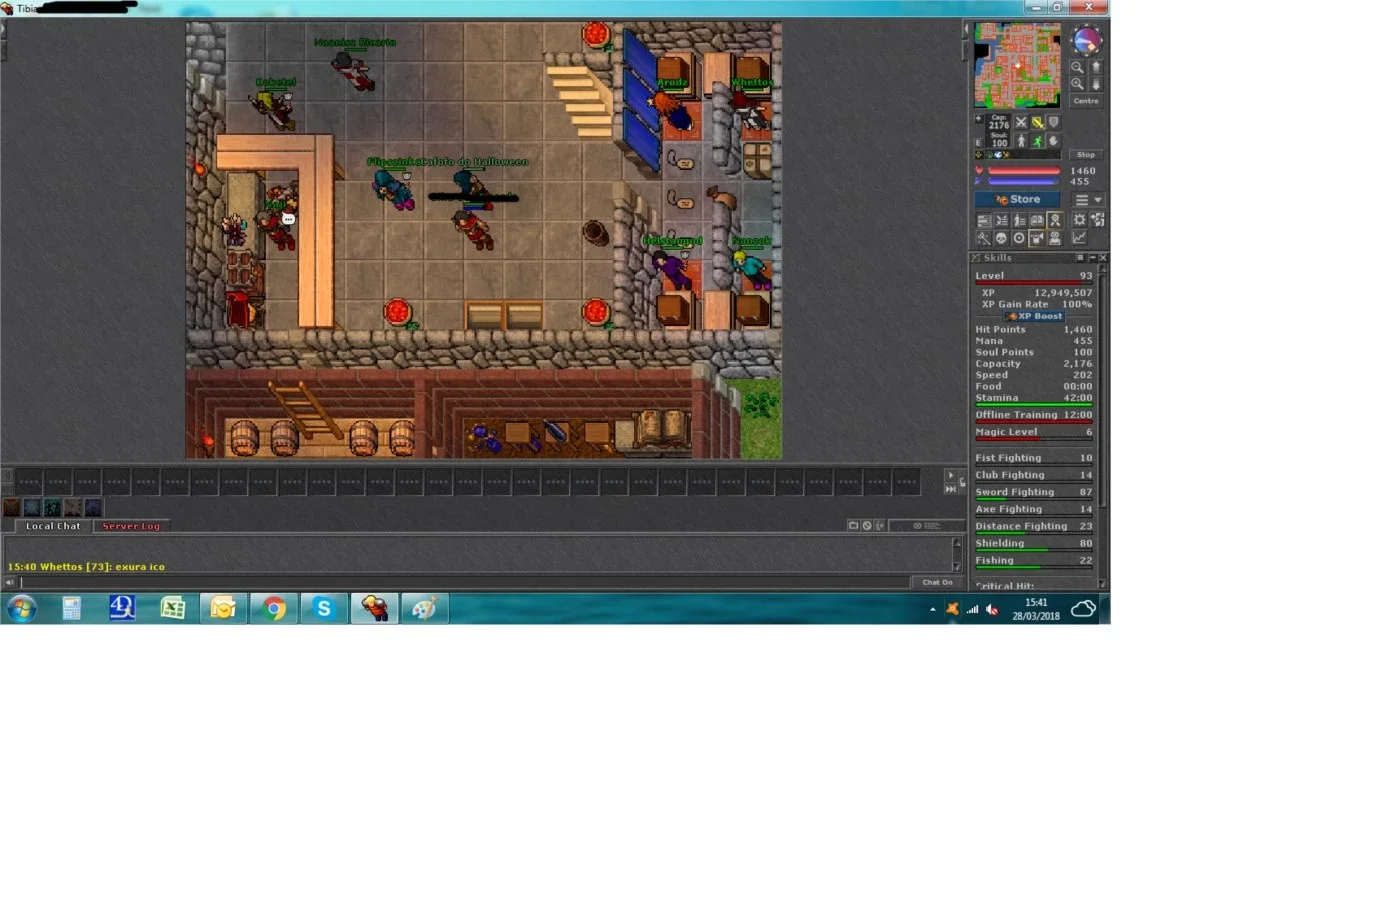Toggle the Chat On button
1400x914 pixels.
(937, 582)
